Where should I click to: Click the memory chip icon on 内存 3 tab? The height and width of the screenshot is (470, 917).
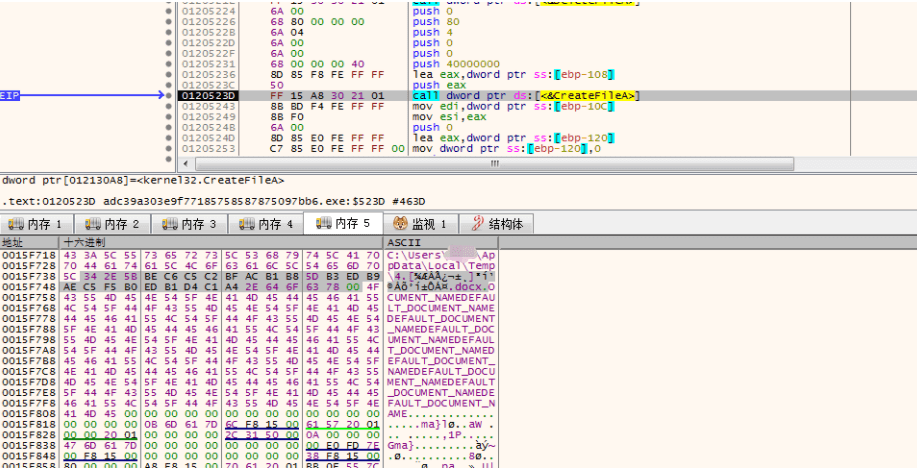(x=170, y=224)
